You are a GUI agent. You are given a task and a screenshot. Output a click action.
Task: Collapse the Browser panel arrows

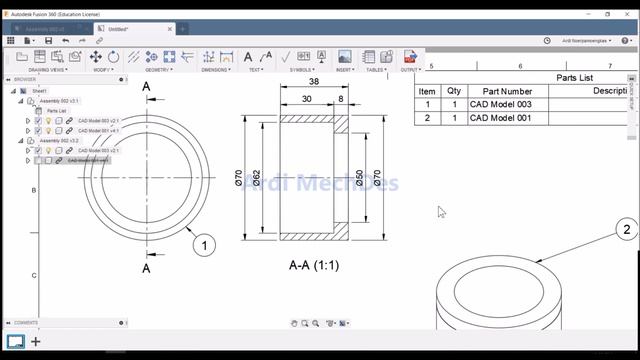coord(8,80)
